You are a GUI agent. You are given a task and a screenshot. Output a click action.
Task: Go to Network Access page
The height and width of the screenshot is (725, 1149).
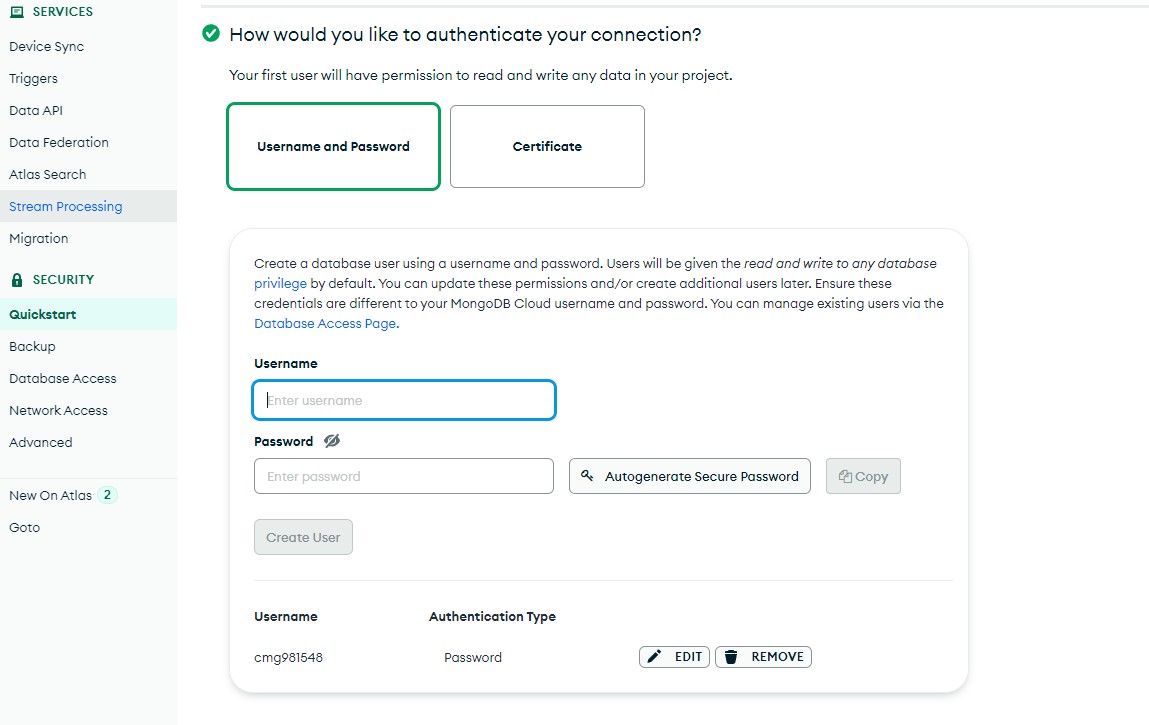pos(58,410)
